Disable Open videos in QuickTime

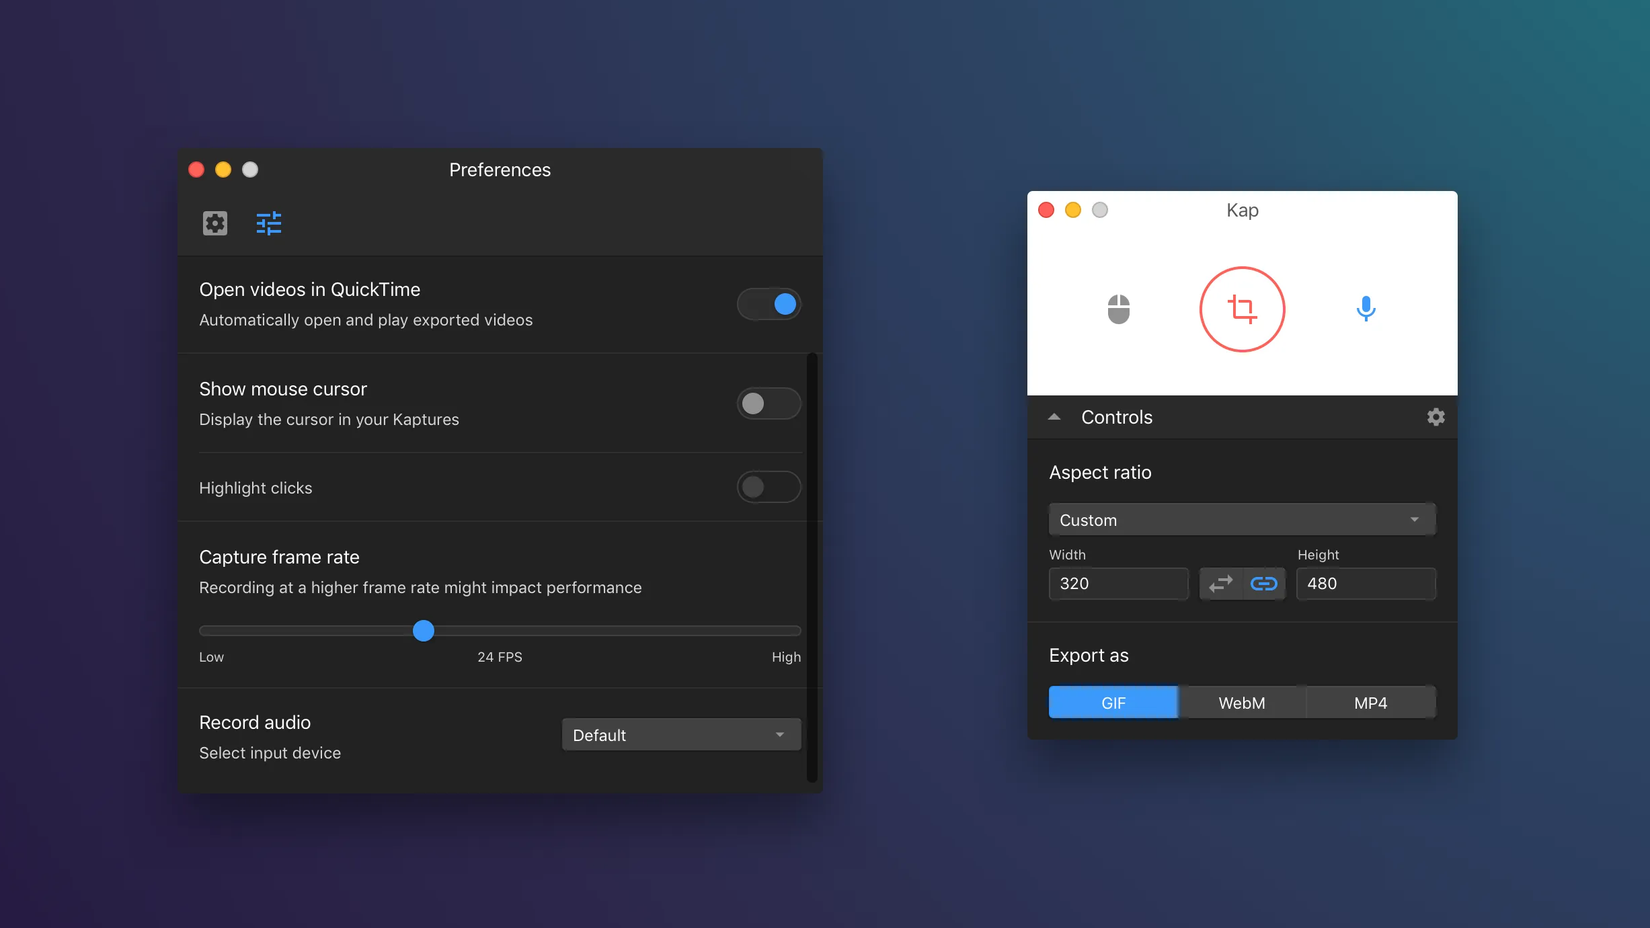pos(769,303)
